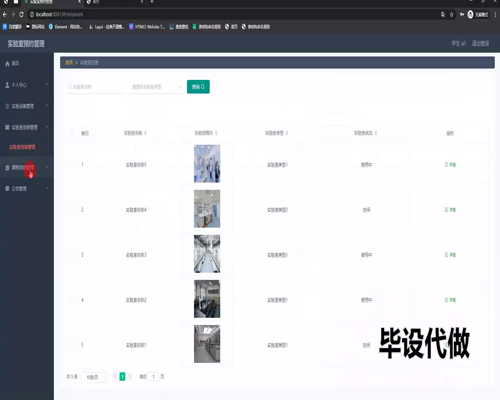Toggle the select-all checkbox in the table header
The height and width of the screenshot is (400, 500).
coord(72,133)
